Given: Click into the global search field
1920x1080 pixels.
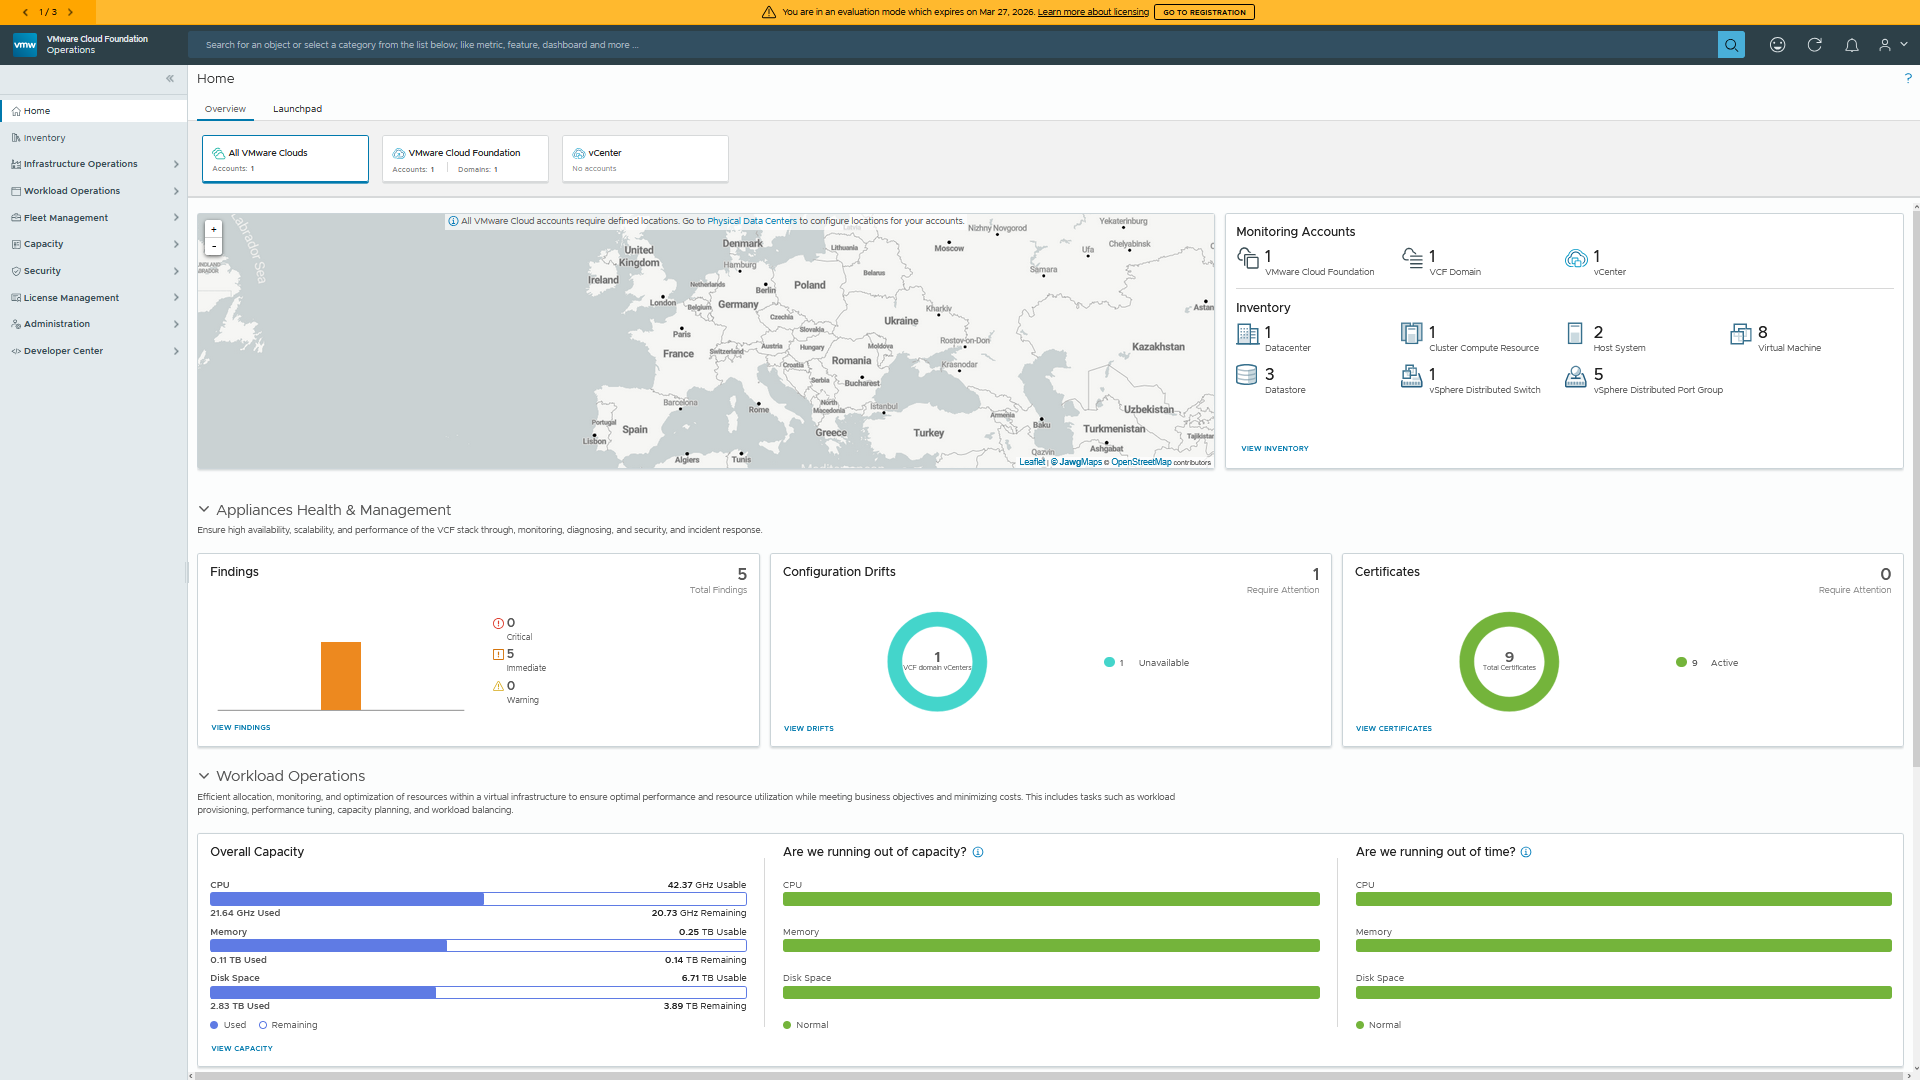Looking at the screenshot, I should coord(950,45).
